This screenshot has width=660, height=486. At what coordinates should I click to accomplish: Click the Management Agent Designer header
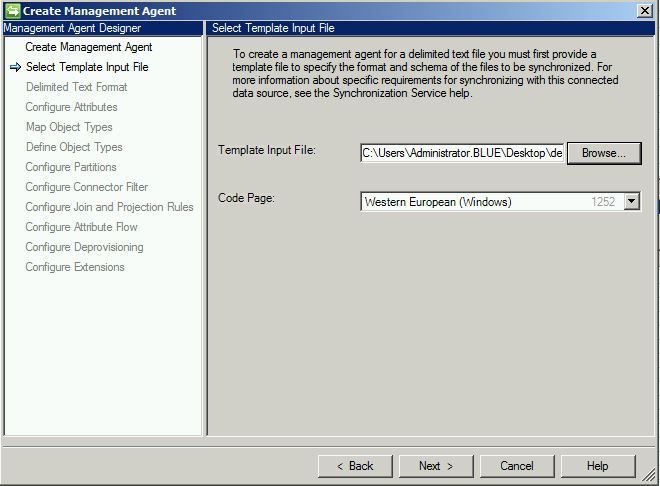(103, 28)
